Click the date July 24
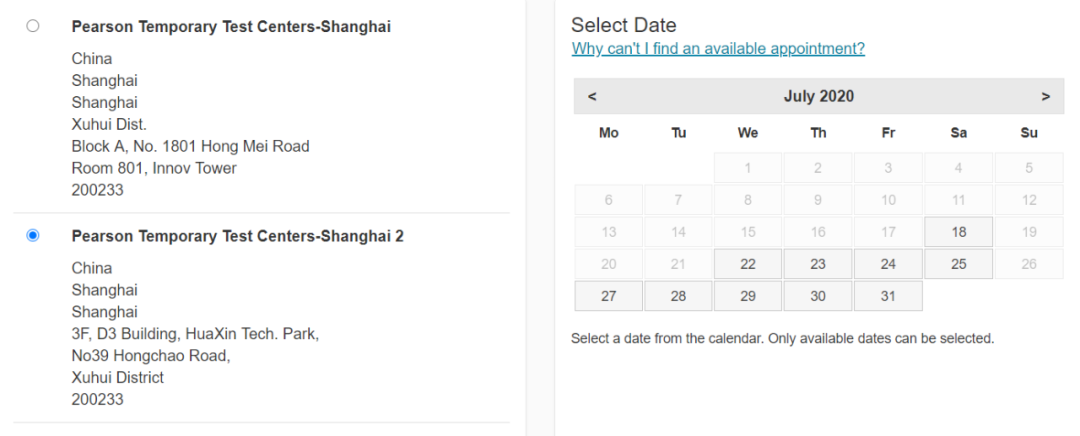Viewport: 1080px width, 436px height. (x=888, y=264)
